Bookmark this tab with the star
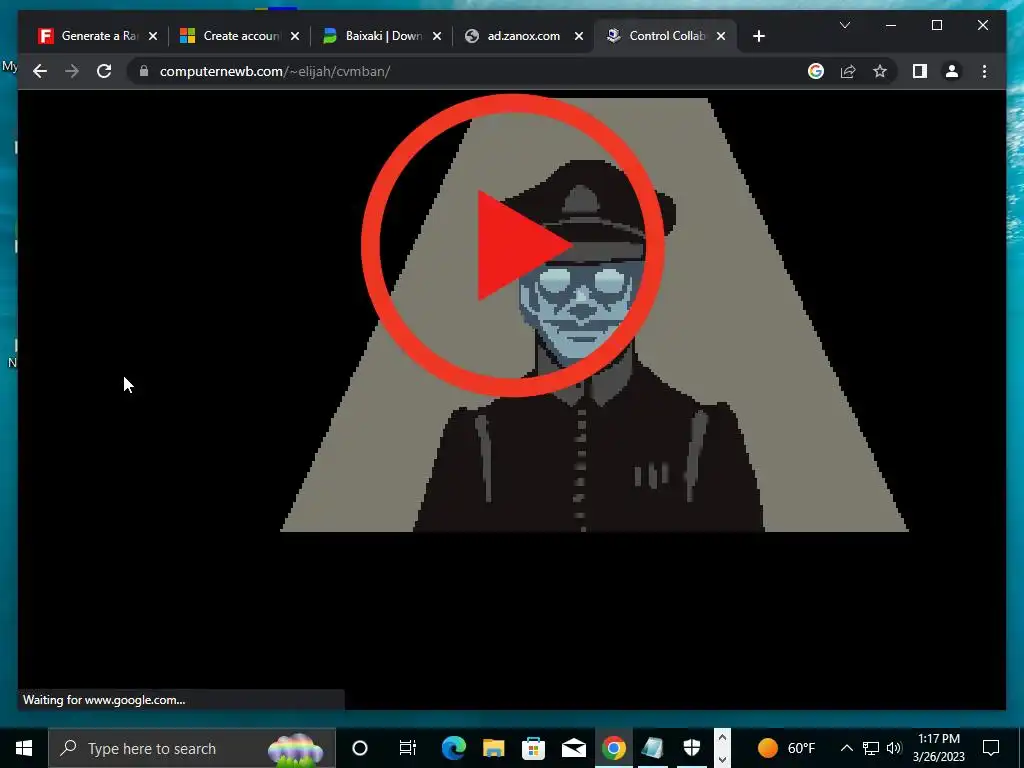Image resolution: width=1024 pixels, height=768 pixels. coord(880,71)
